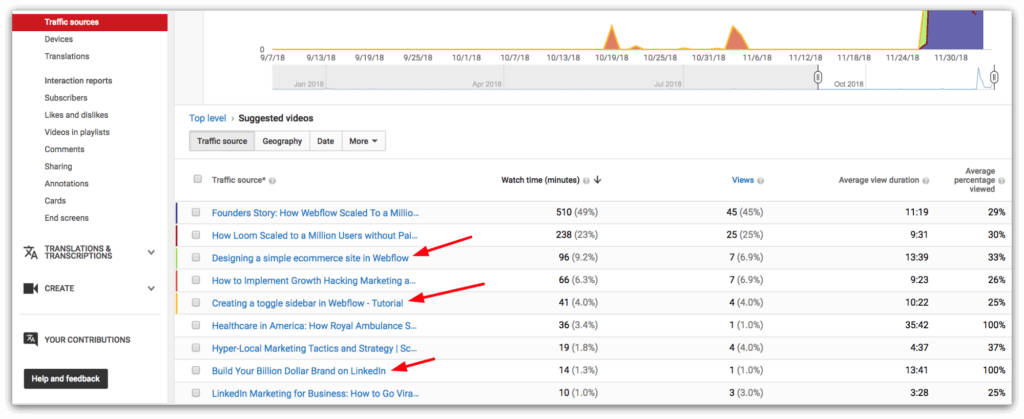Click the Translations & Transcriptions icon
This screenshot has height=419, width=1024.
coord(31,253)
